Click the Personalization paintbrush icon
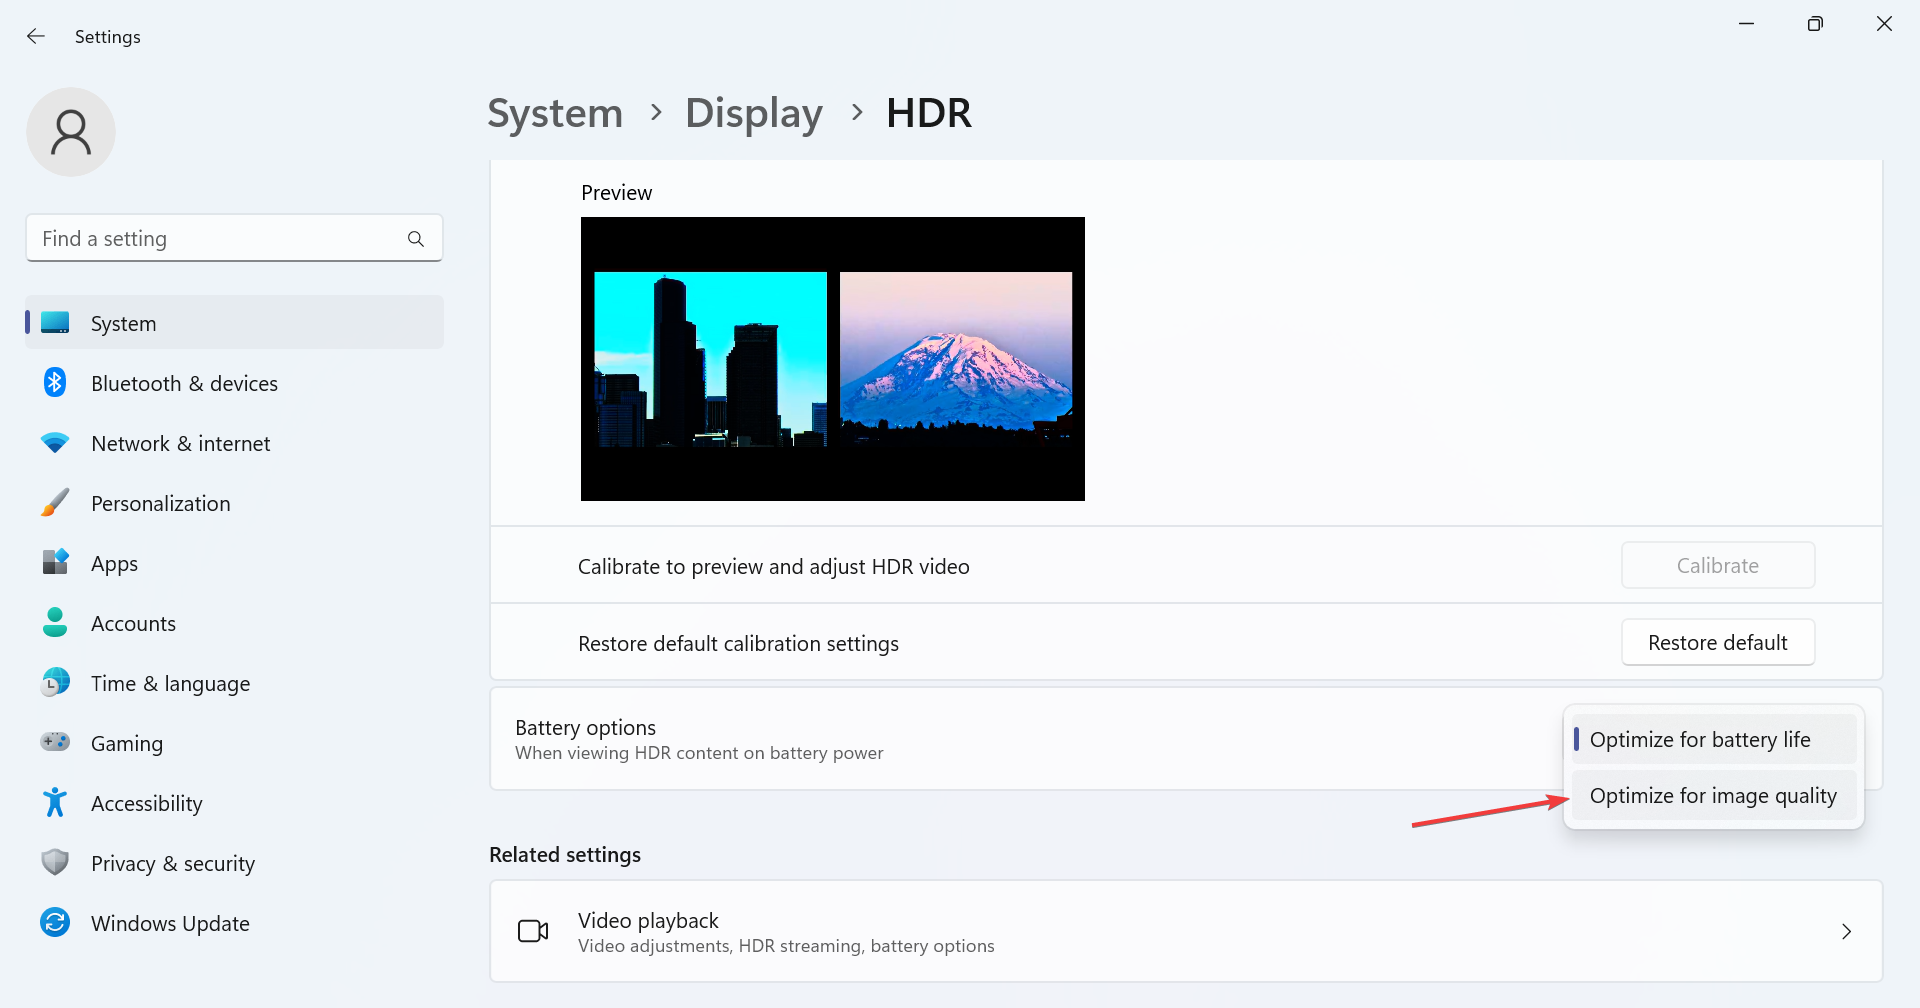The height and width of the screenshot is (1008, 1920). (55, 502)
